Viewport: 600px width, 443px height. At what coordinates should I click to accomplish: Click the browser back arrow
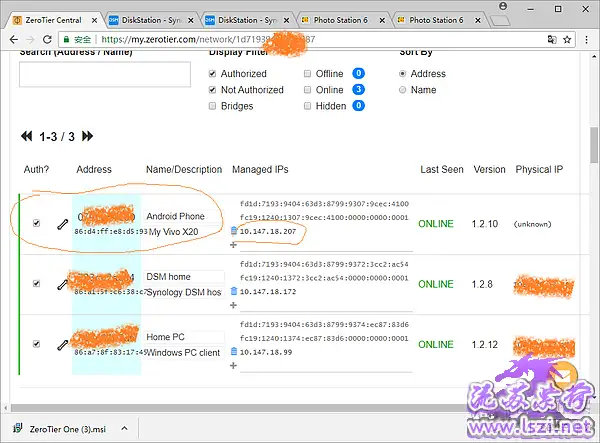[14, 39]
